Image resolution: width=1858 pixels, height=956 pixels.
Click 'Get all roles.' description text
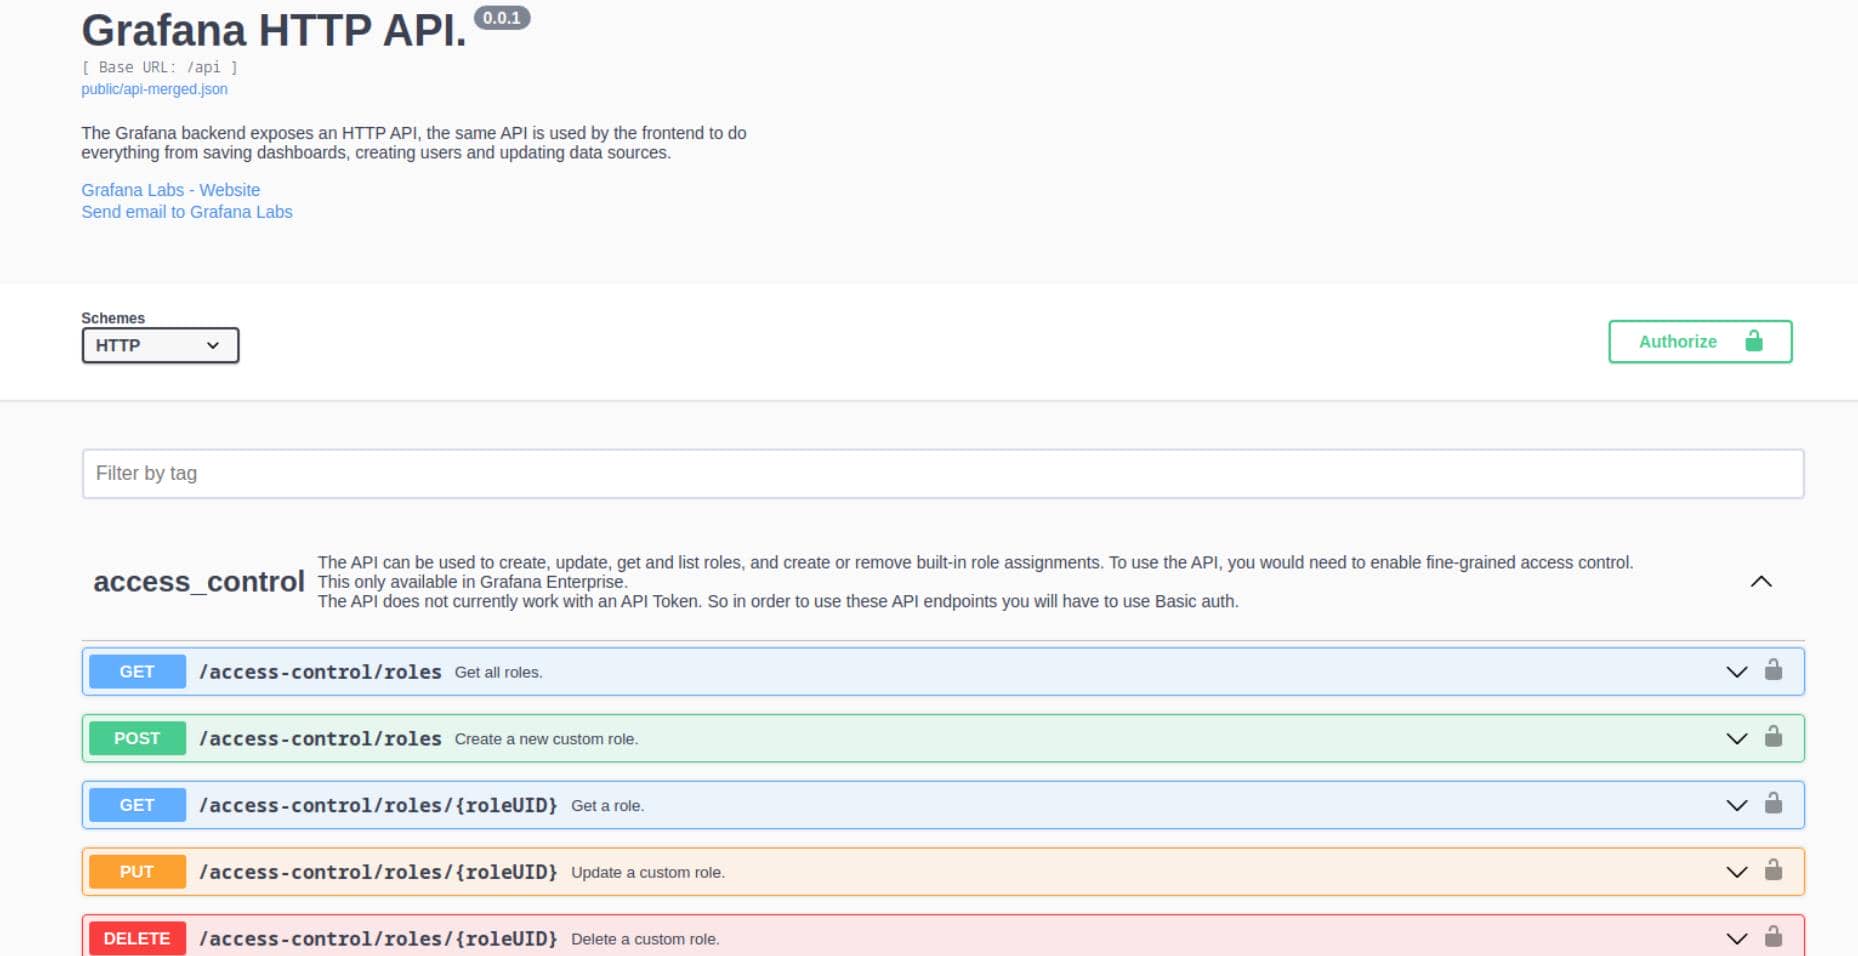pos(498,672)
